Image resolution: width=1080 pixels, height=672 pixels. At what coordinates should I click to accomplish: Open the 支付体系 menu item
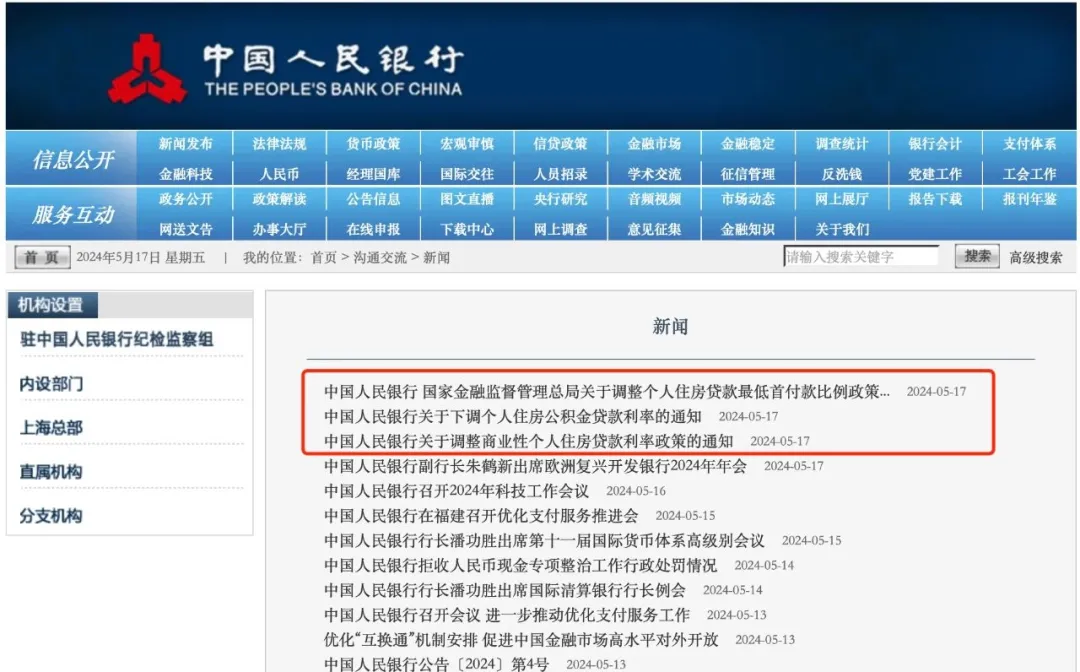point(1029,144)
